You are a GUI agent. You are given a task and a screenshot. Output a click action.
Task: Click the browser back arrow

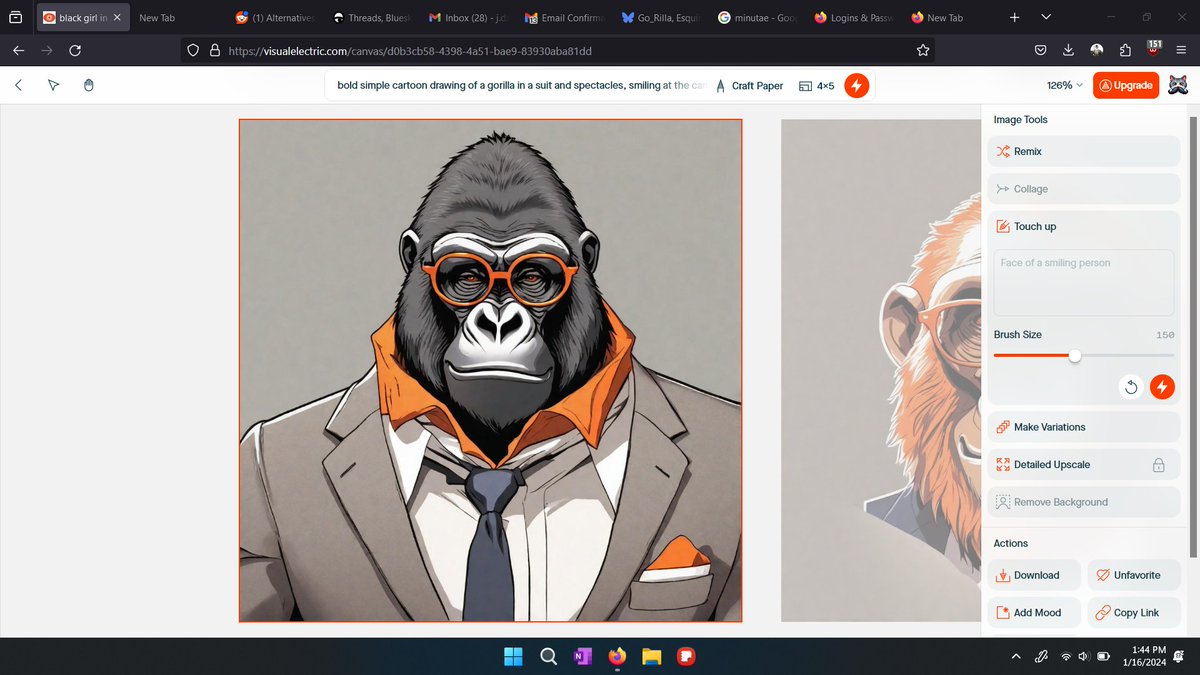18,50
